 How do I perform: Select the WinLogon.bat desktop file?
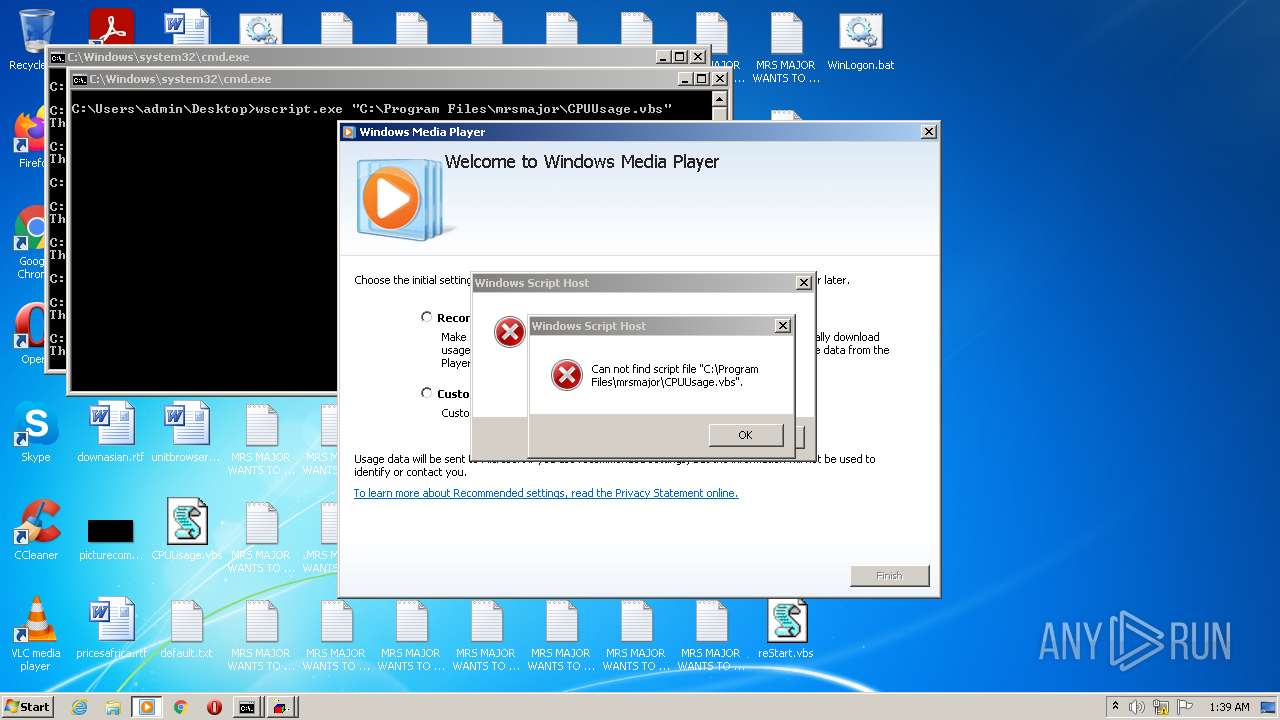click(x=861, y=42)
